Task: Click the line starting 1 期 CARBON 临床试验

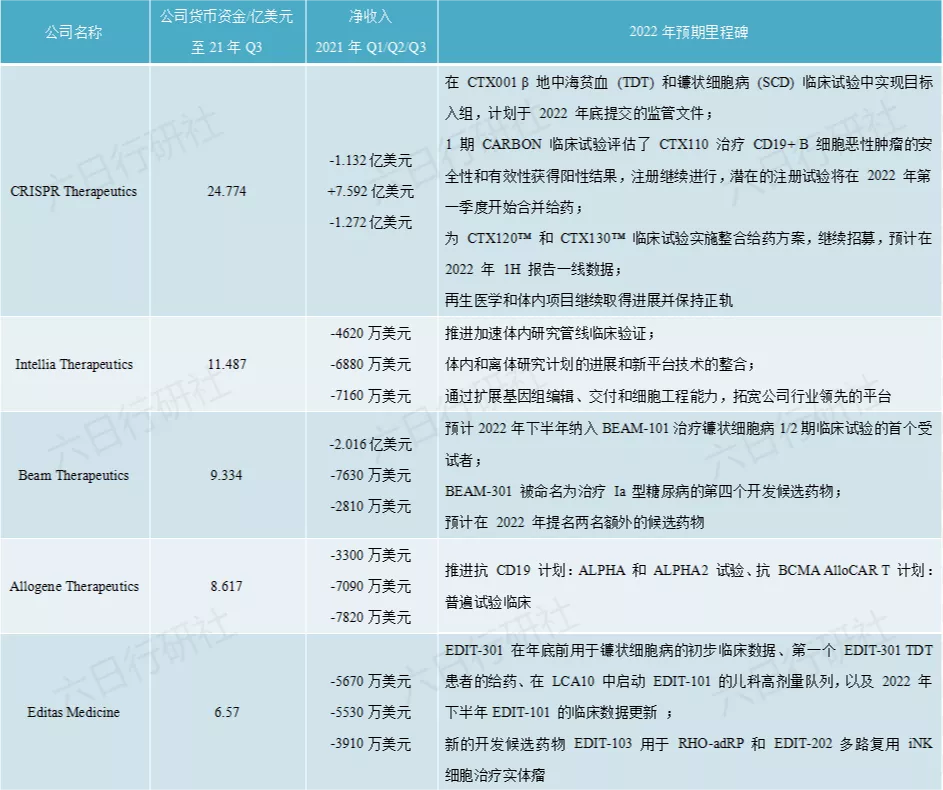Action: (x=689, y=144)
